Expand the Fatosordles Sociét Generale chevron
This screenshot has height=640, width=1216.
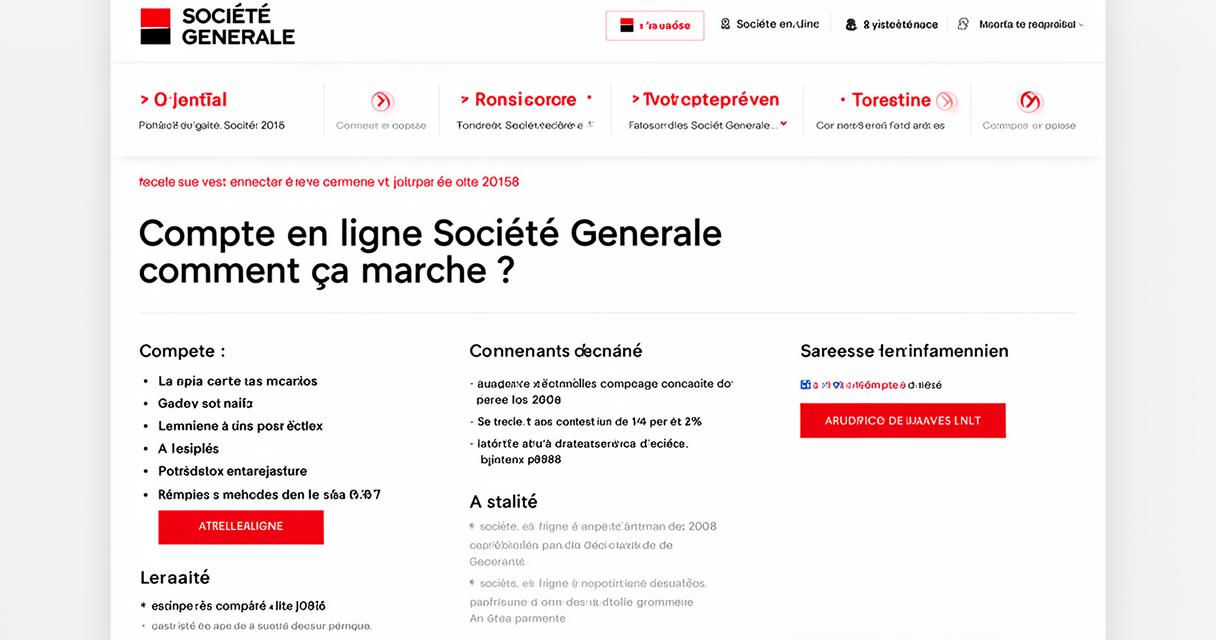[x=783, y=125]
